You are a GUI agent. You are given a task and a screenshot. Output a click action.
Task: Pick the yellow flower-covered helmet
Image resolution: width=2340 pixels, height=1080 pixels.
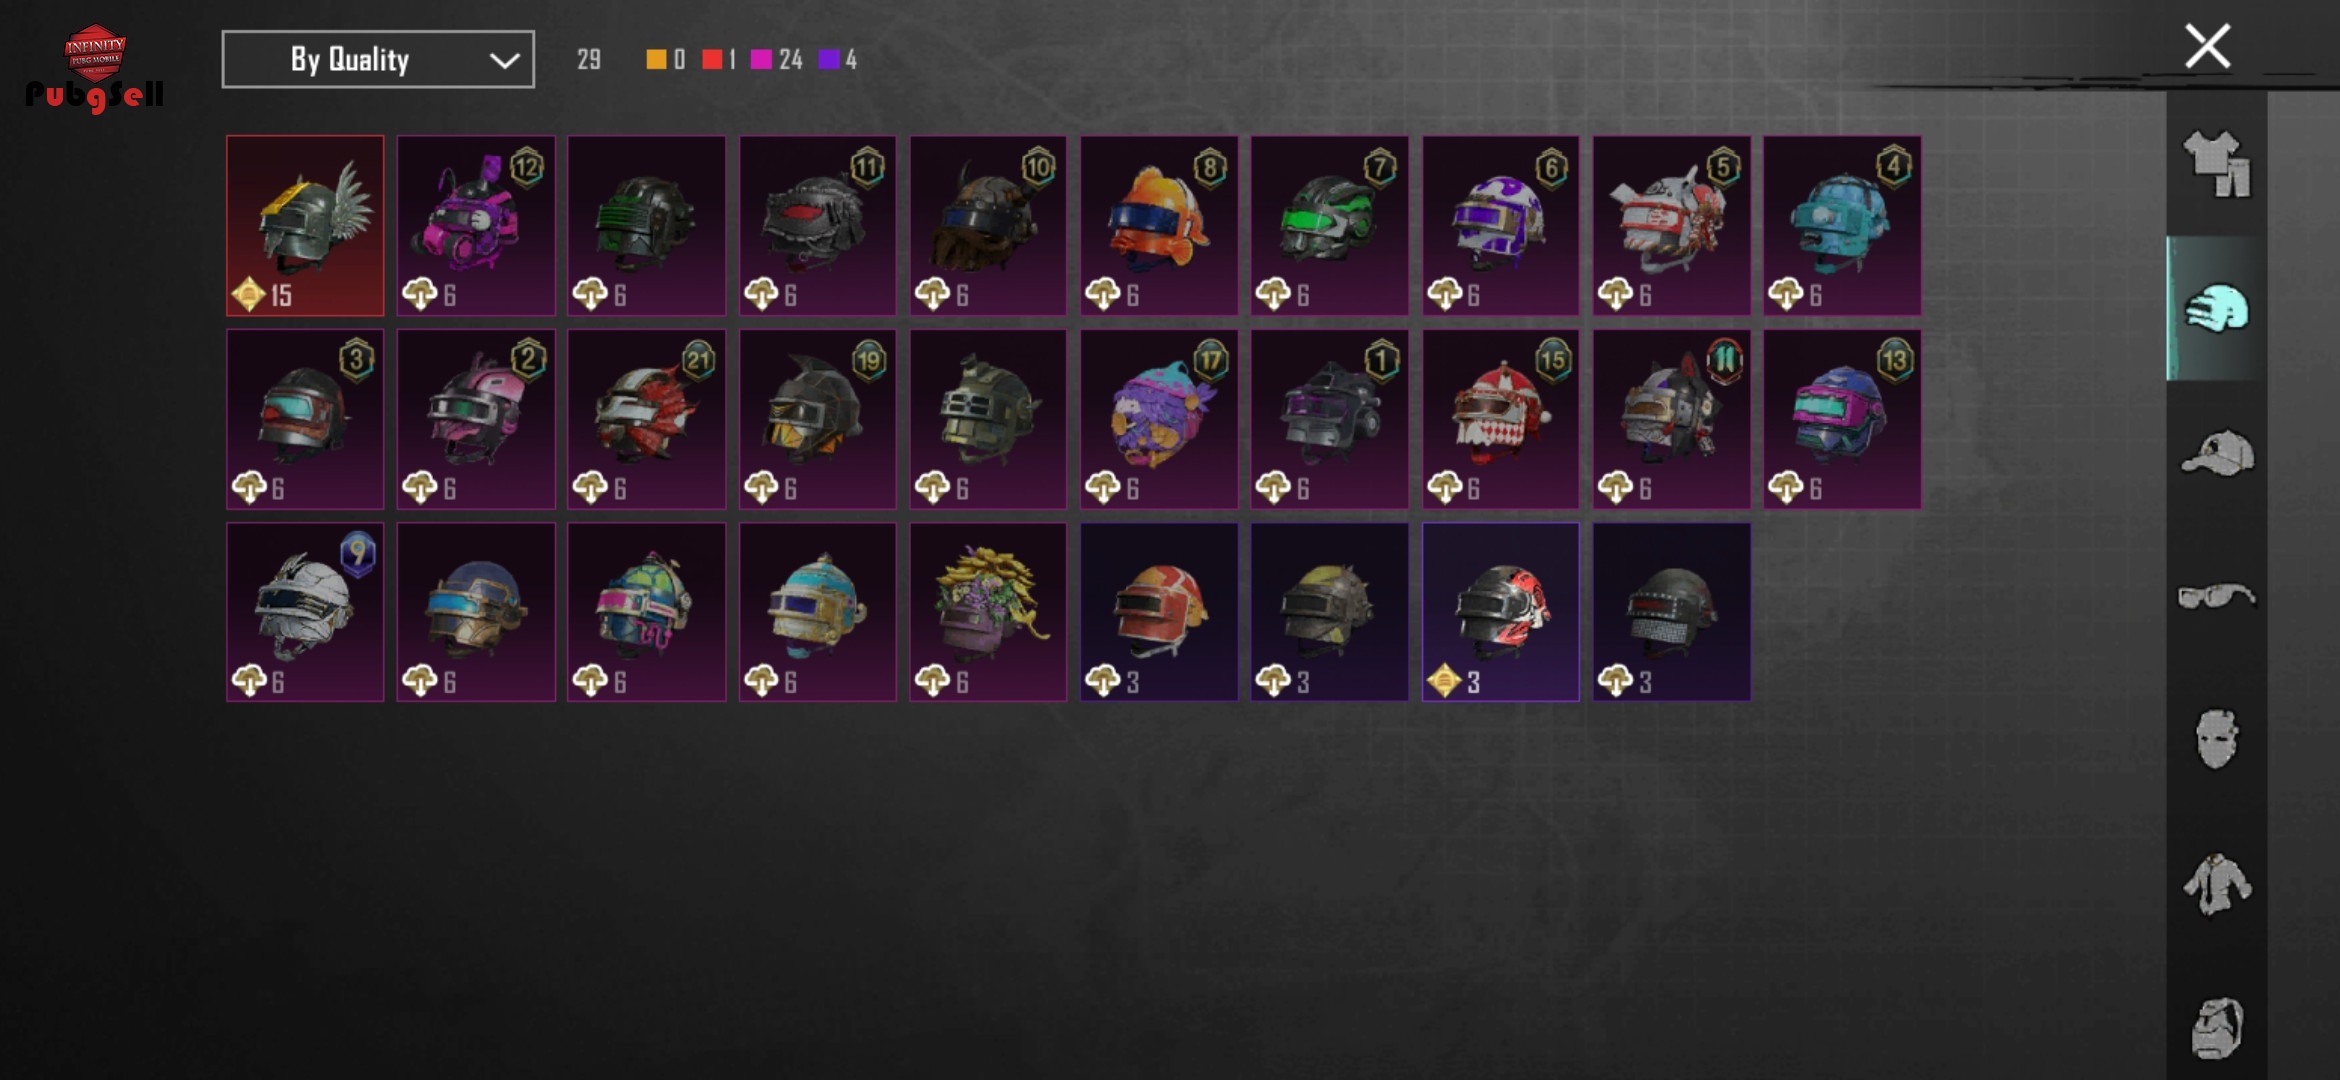click(988, 612)
